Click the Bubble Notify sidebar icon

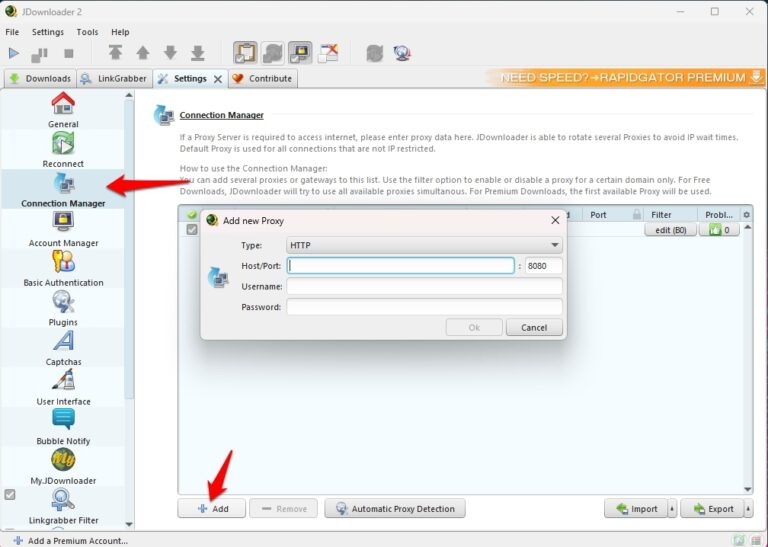63,420
